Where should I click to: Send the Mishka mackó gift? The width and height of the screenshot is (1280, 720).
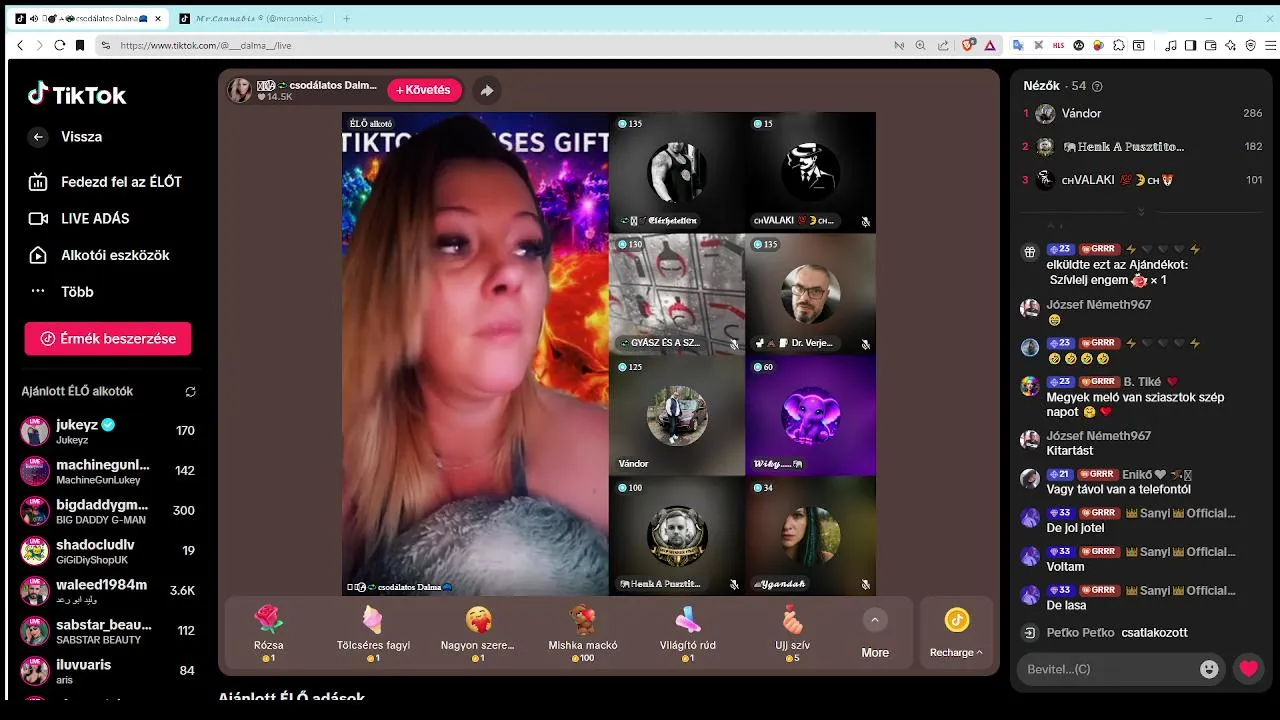tap(583, 634)
